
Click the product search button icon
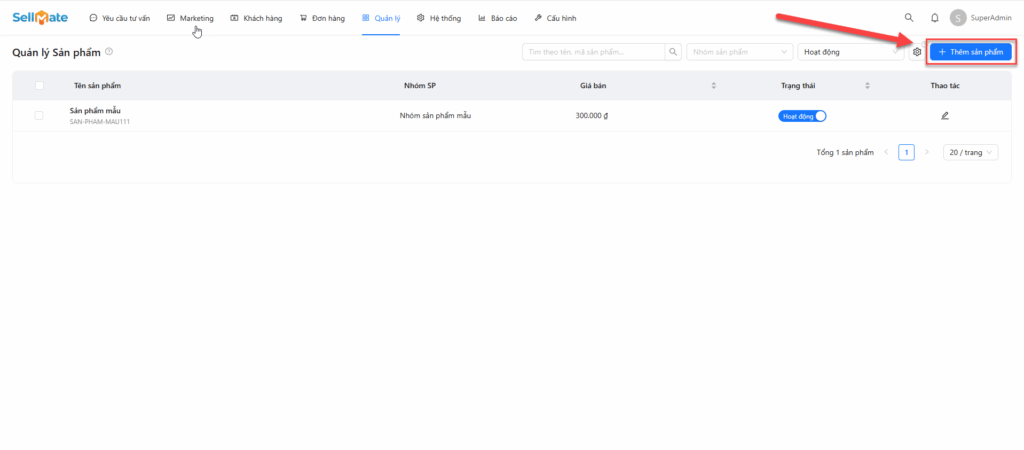[673, 52]
